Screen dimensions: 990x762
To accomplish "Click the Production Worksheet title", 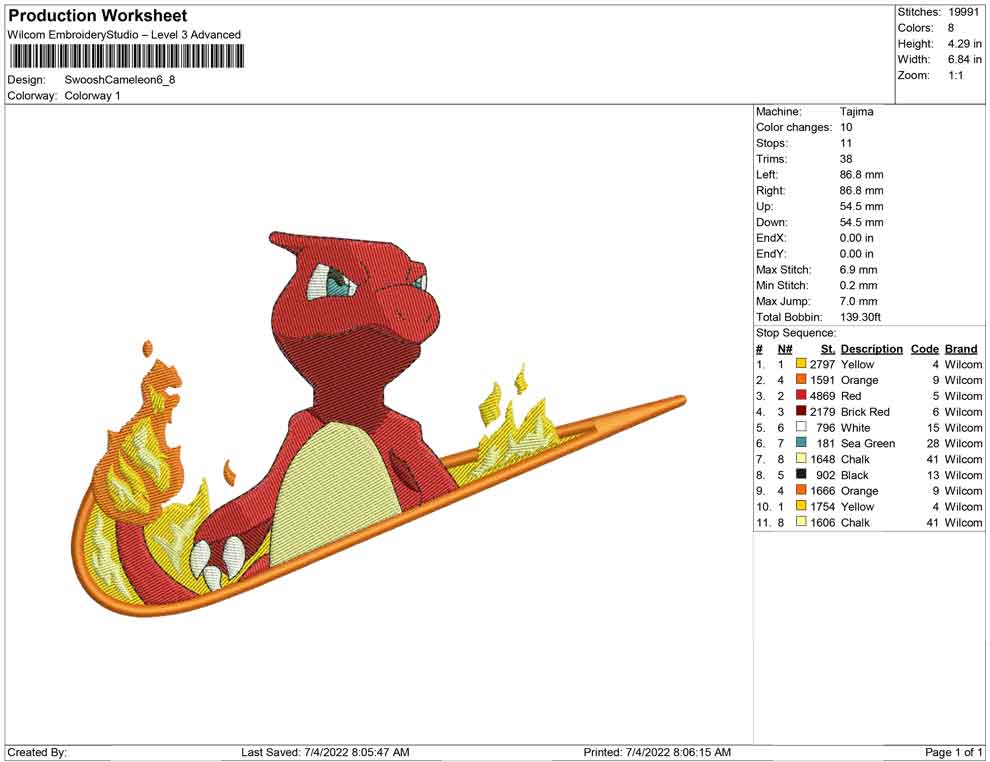I will coord(98,16).
